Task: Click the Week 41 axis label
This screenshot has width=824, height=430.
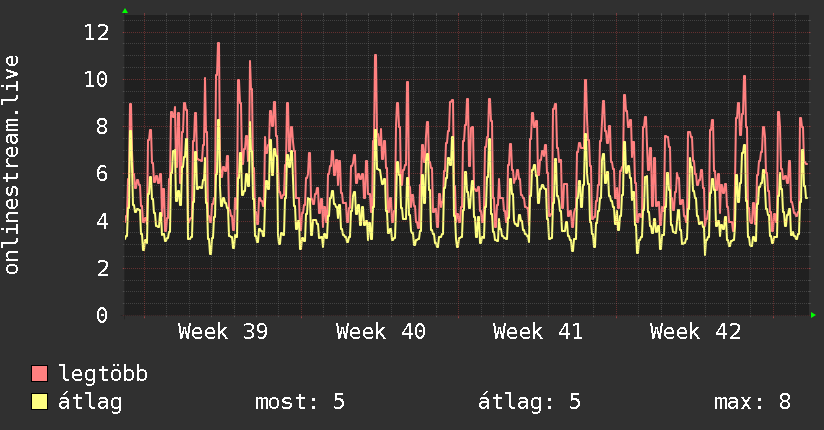Action: point(538,332)
